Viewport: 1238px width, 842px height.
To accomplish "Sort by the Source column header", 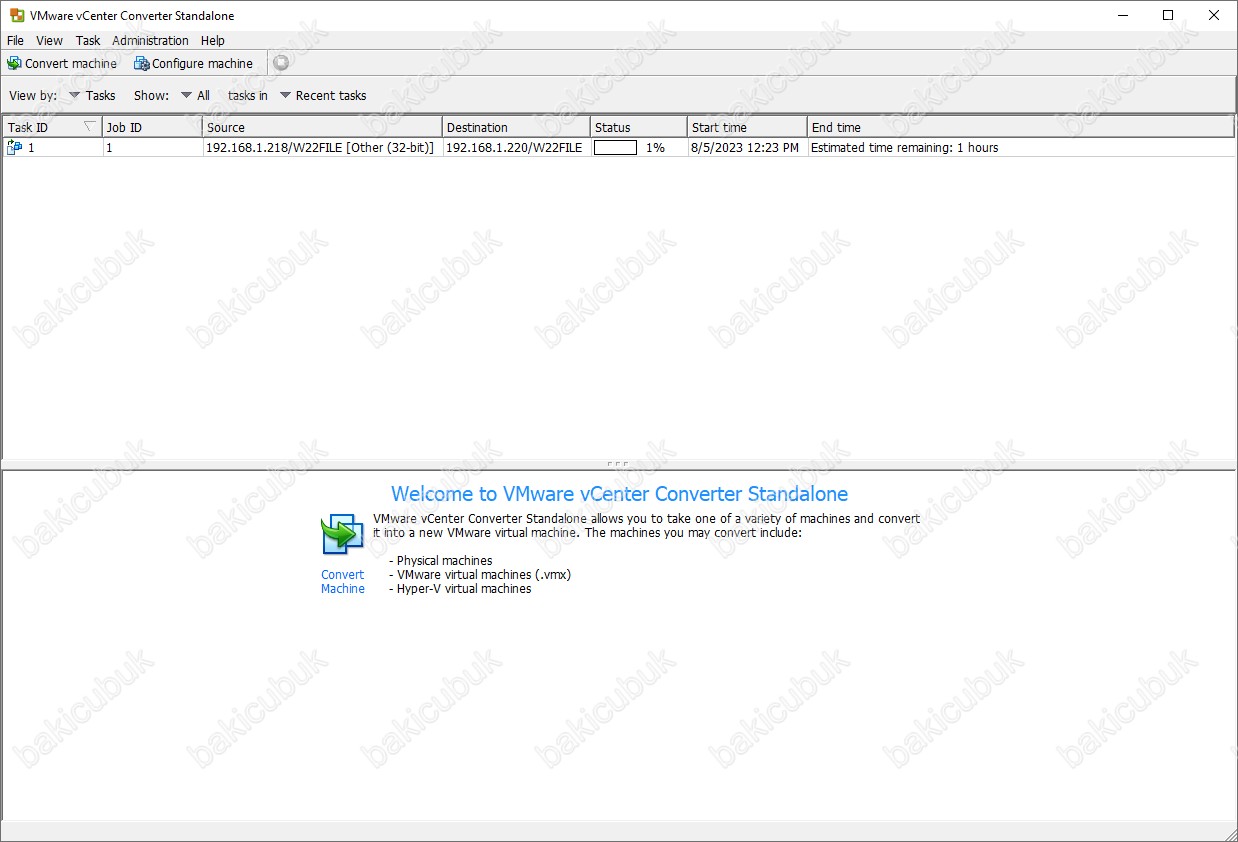I will [322, 127].
